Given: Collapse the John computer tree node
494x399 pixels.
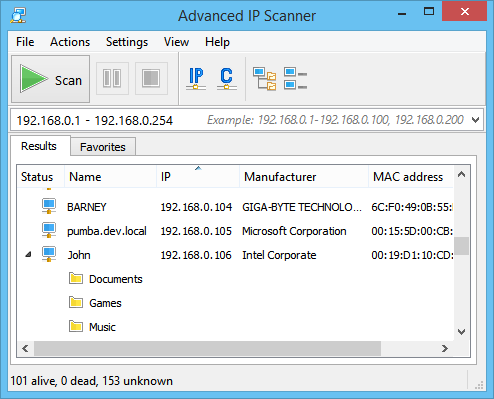Looking at the screenshot, I should (28, 255).
